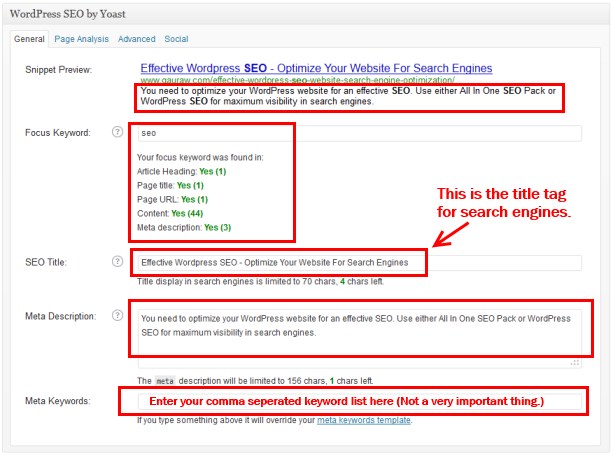Open the Advanced tab
The width and height of the screenshot is (613, 456).
136,39
